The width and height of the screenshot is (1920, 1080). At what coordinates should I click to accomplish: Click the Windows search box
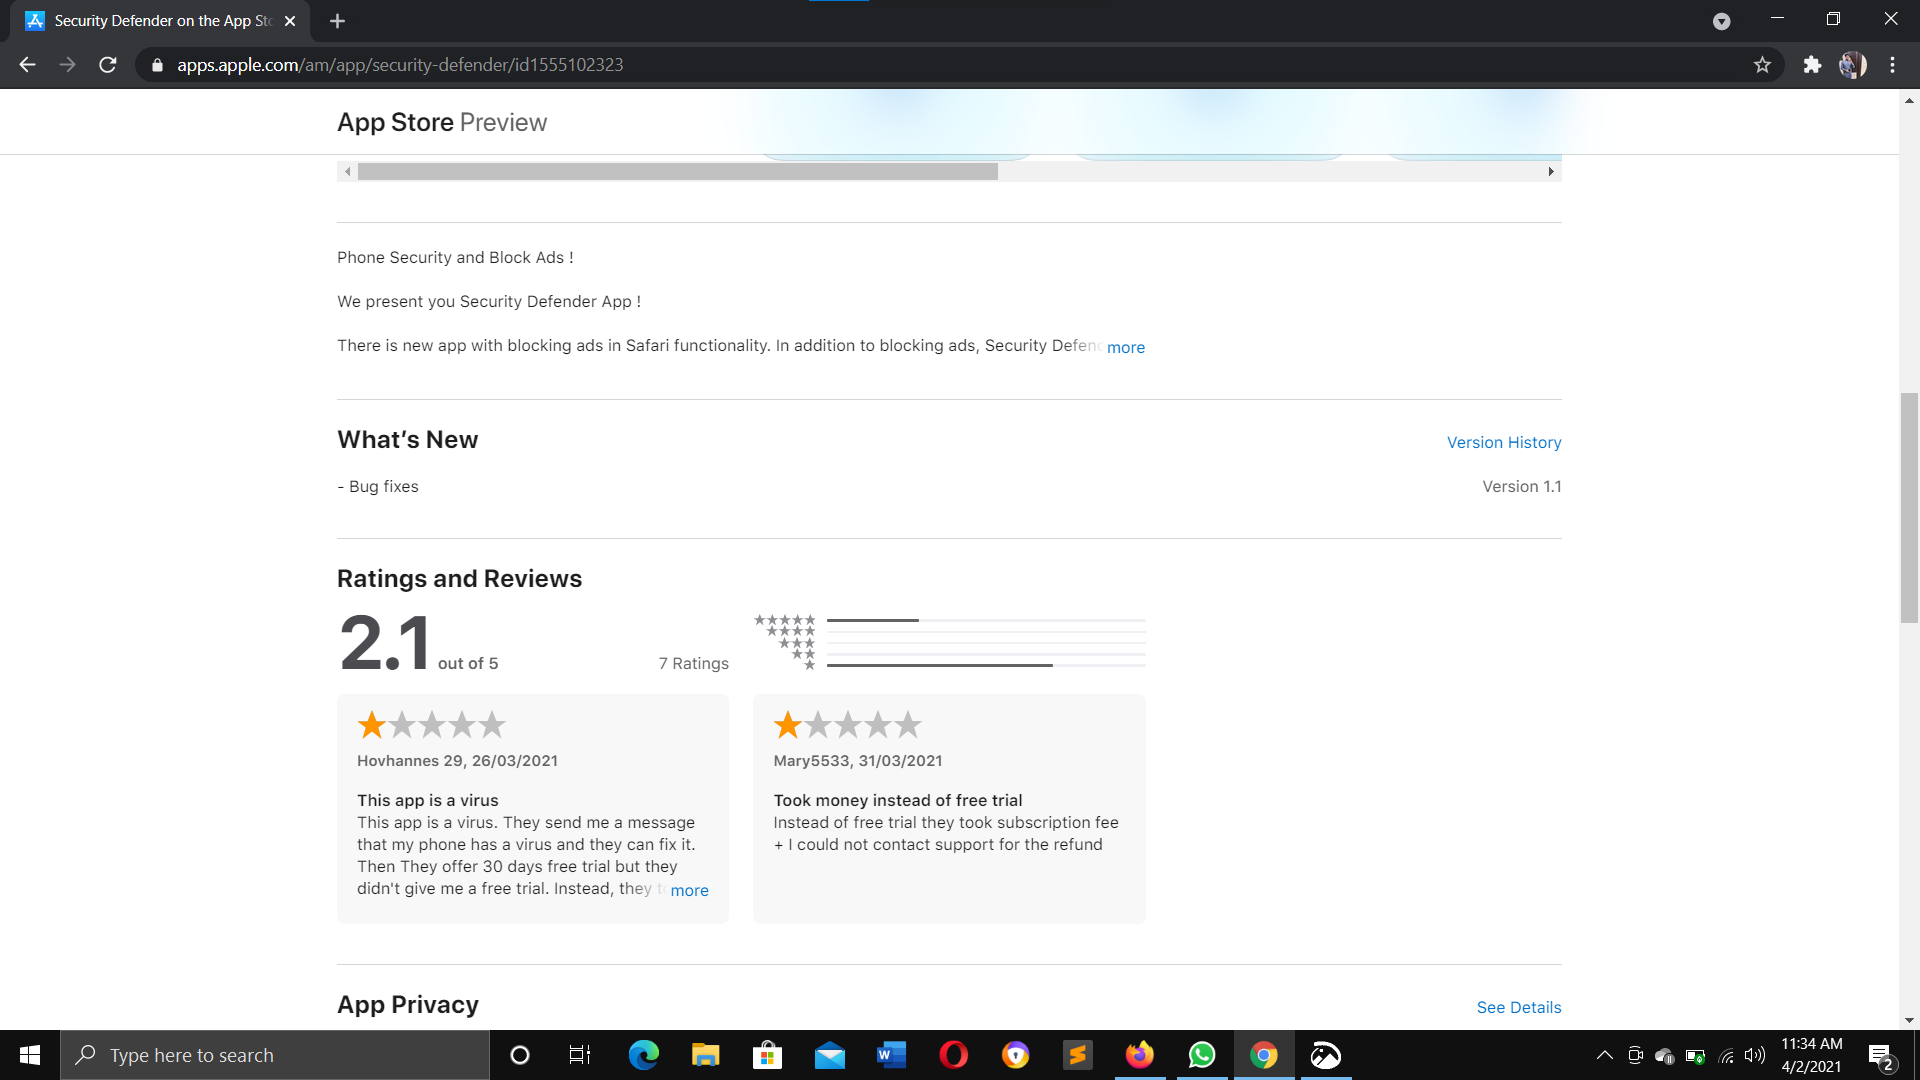click(x=275, y=1055)
